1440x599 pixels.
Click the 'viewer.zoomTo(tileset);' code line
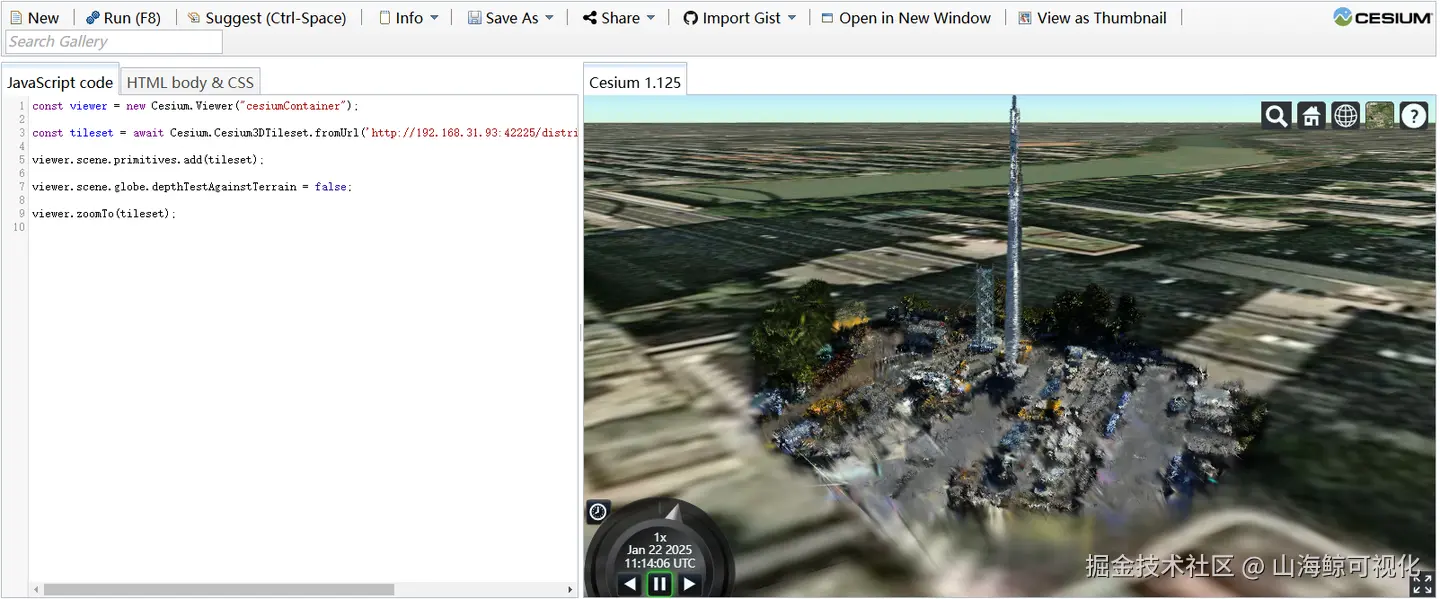[104, 214]
